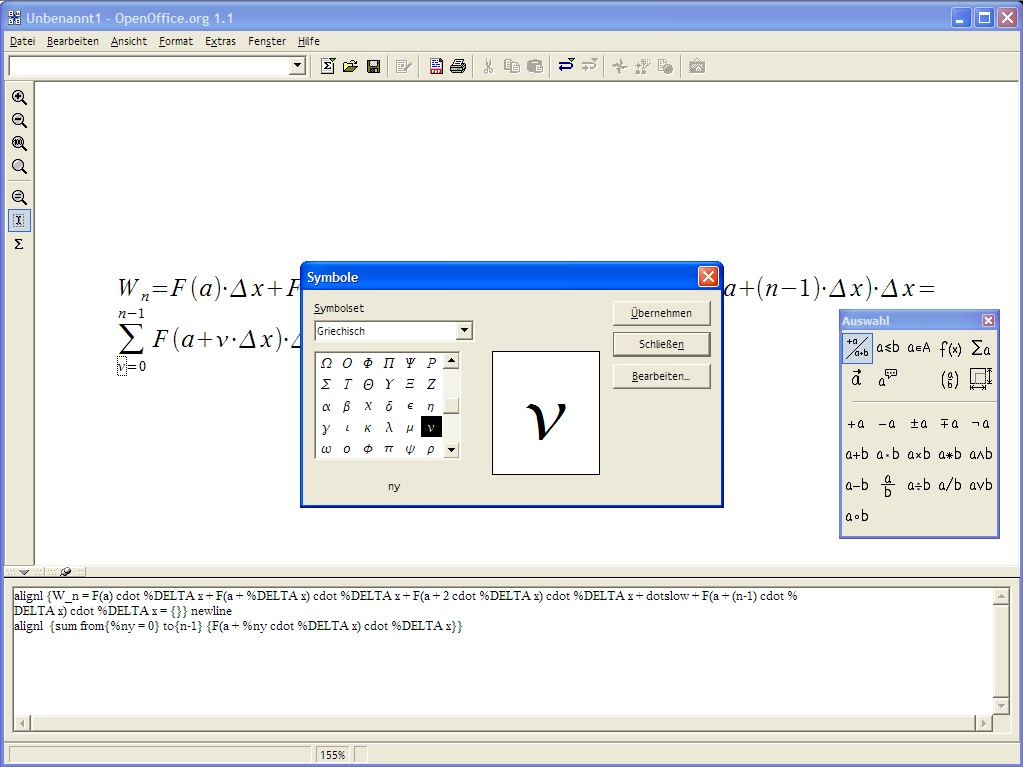Open the URL combo box dropdown arrow
The width and height of the screenshot is (1023, 767).
click(297, 66)
